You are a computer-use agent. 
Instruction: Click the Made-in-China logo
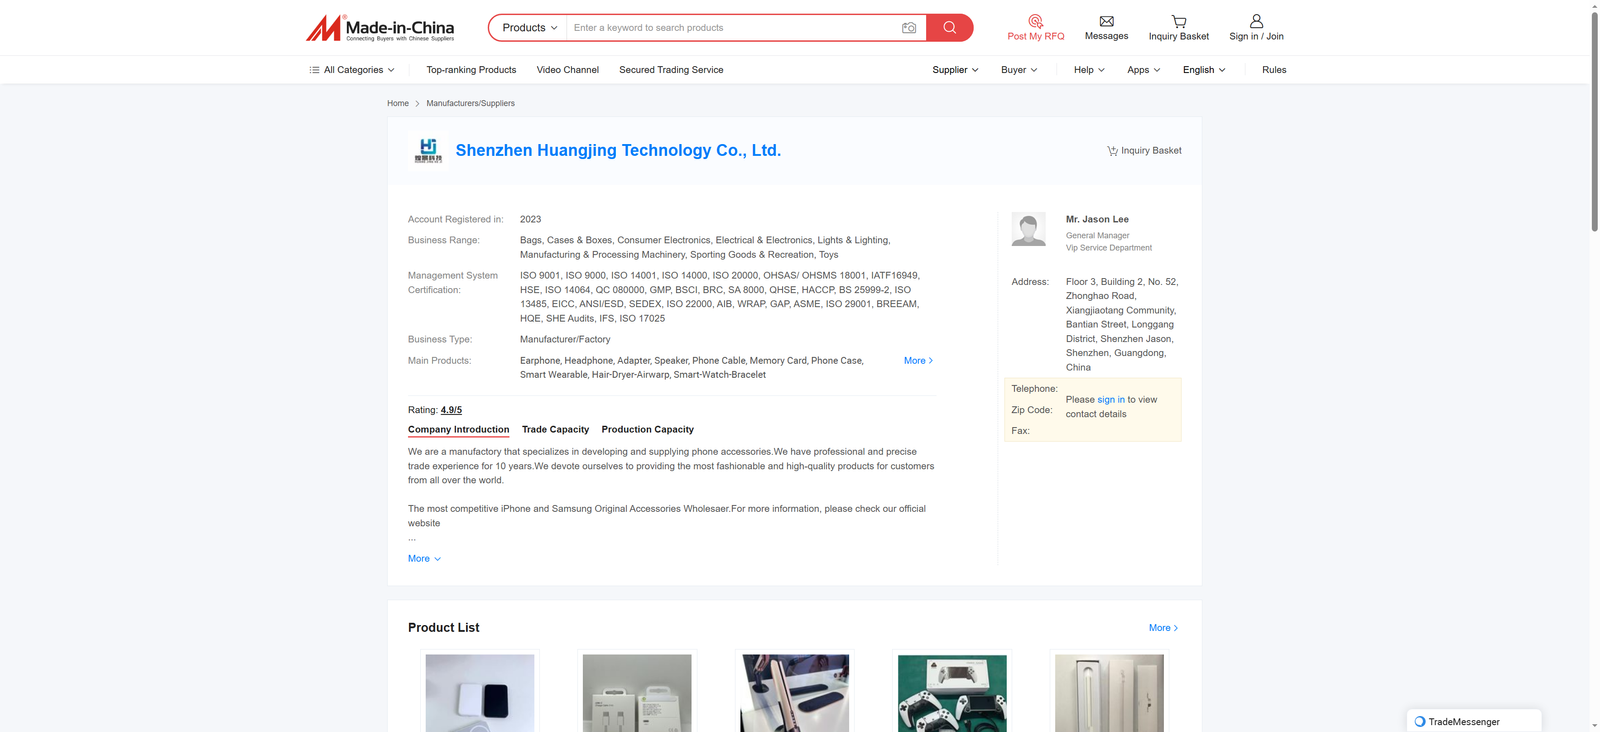pos(380,28)
